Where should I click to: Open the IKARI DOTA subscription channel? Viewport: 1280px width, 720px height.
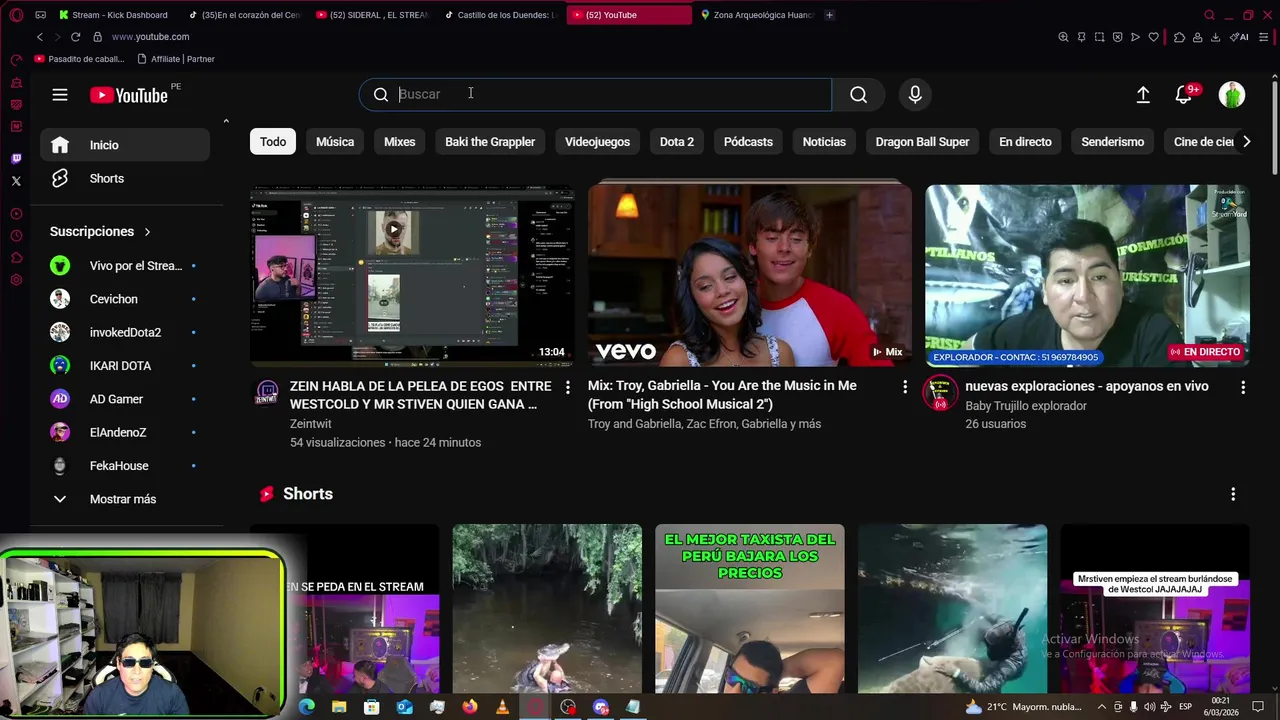[125, 366]
